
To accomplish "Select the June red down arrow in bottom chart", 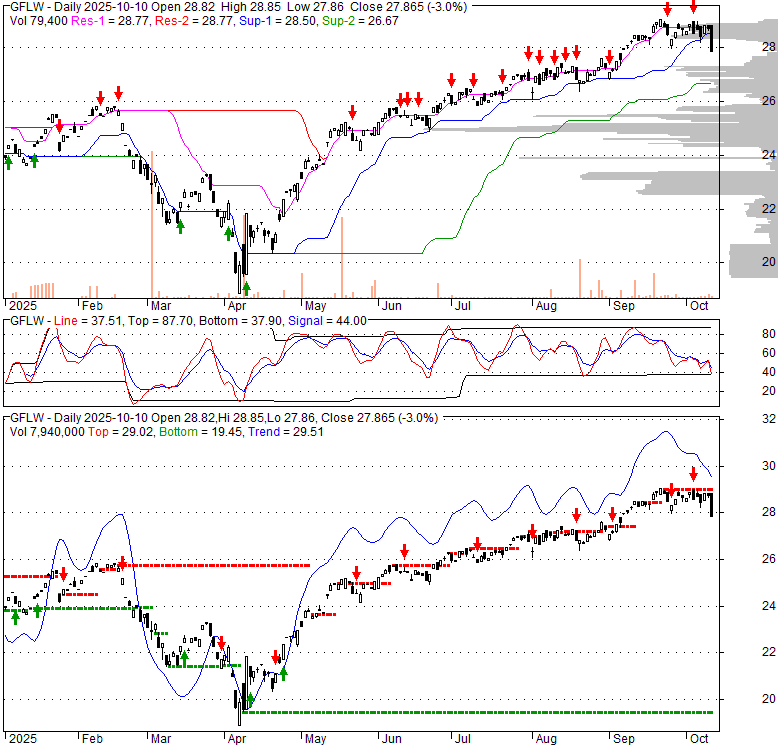I will pos(404,550).
